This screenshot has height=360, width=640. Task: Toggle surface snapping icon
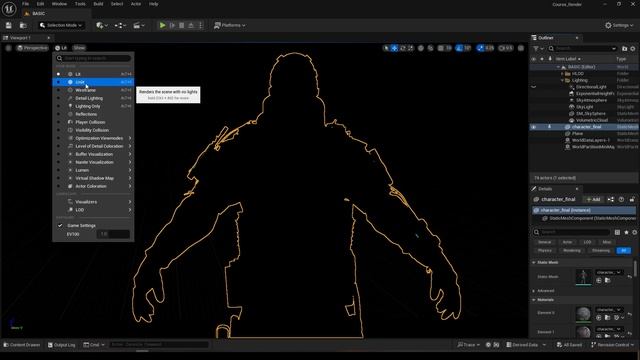(431, 48)
